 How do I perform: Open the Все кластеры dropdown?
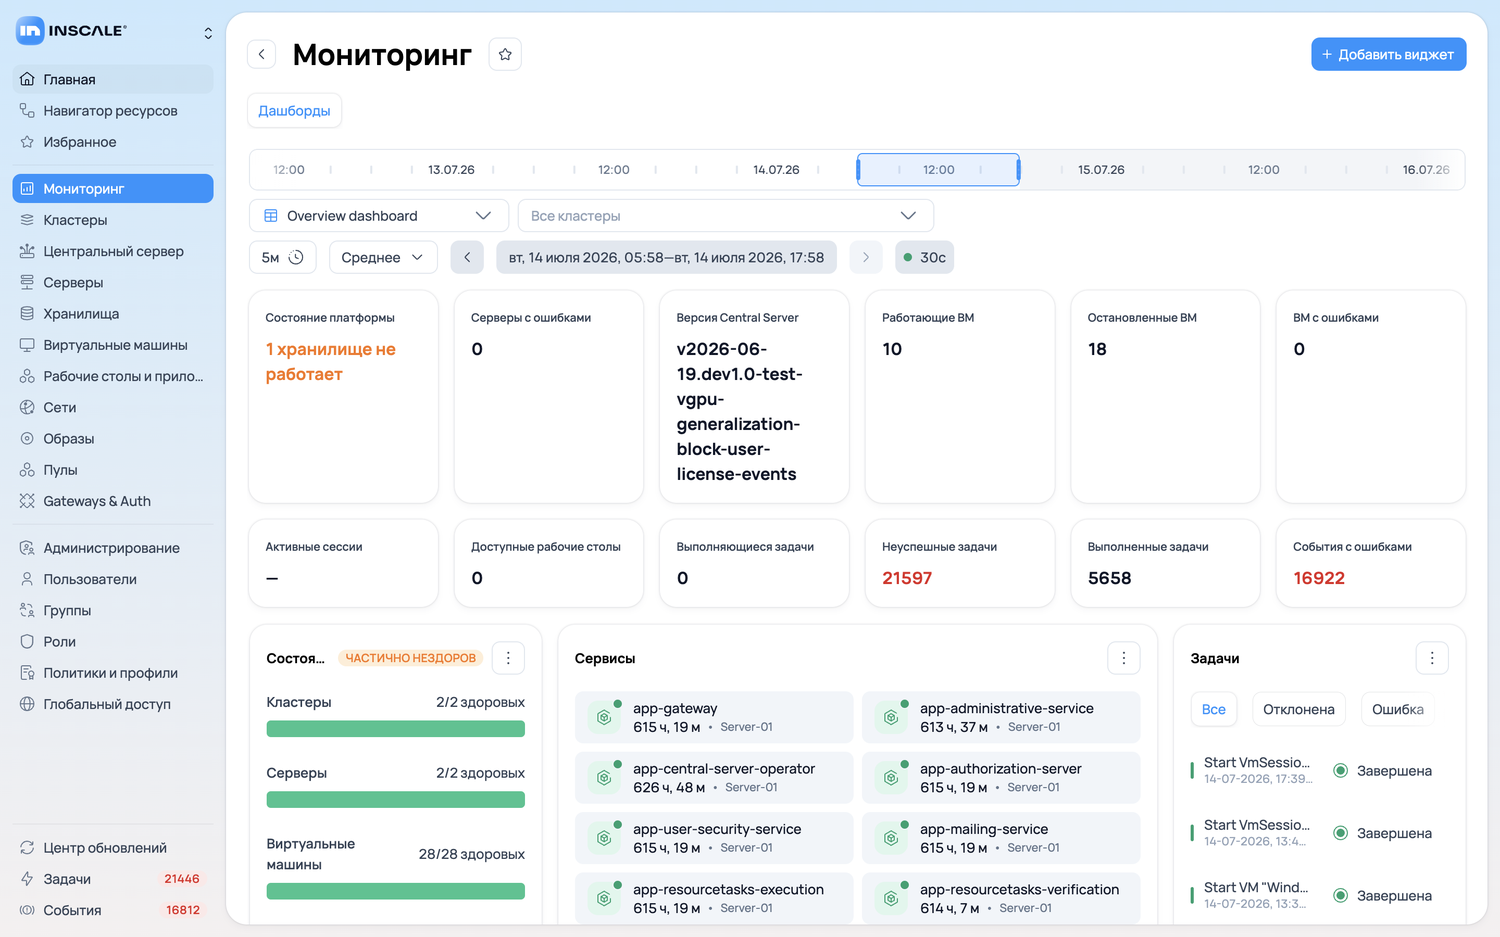point(726,216)
